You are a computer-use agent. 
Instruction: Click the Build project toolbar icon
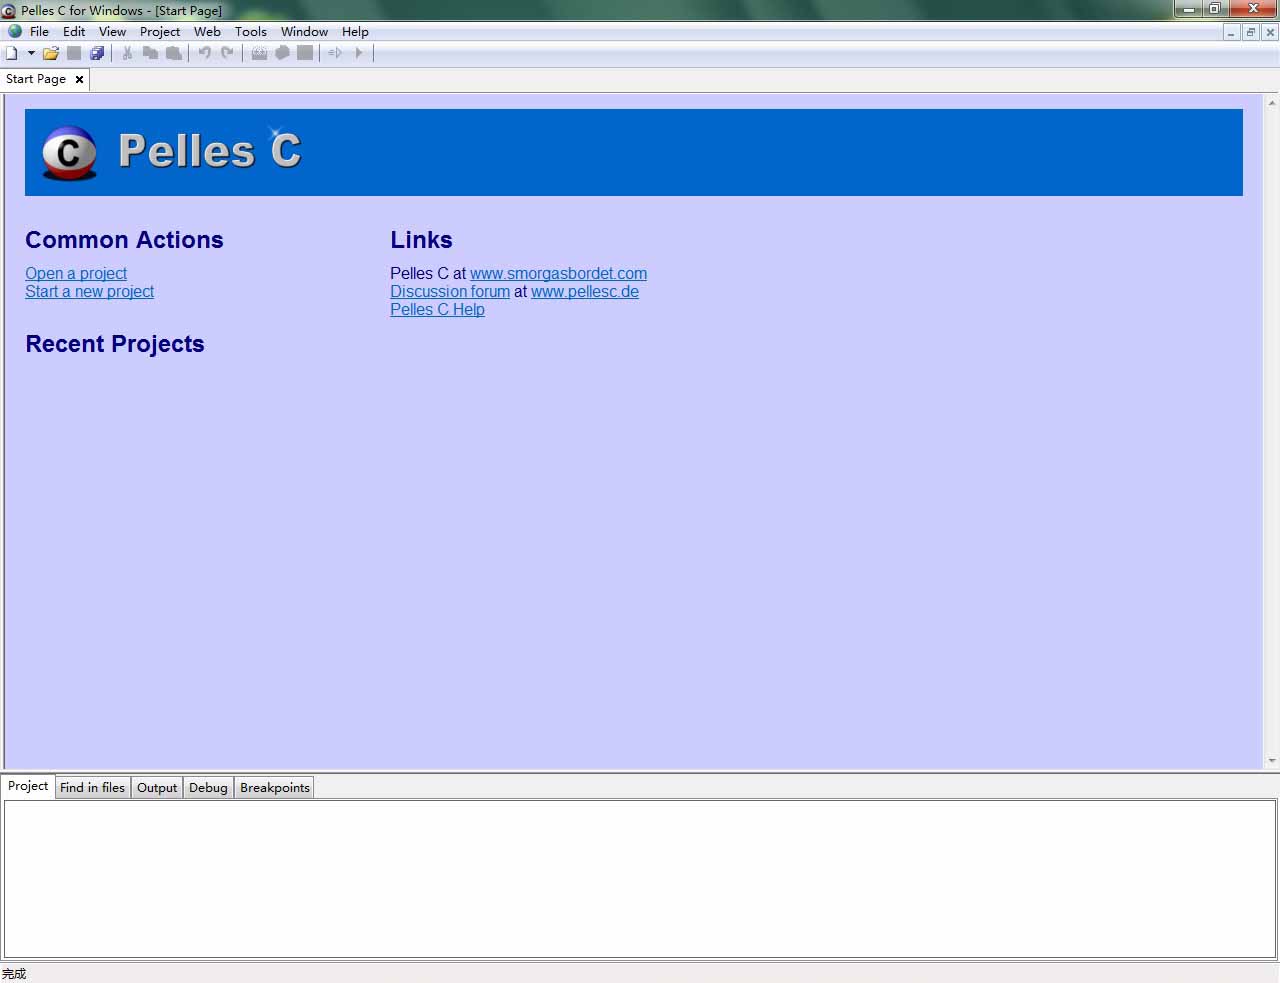coord(282,53)
